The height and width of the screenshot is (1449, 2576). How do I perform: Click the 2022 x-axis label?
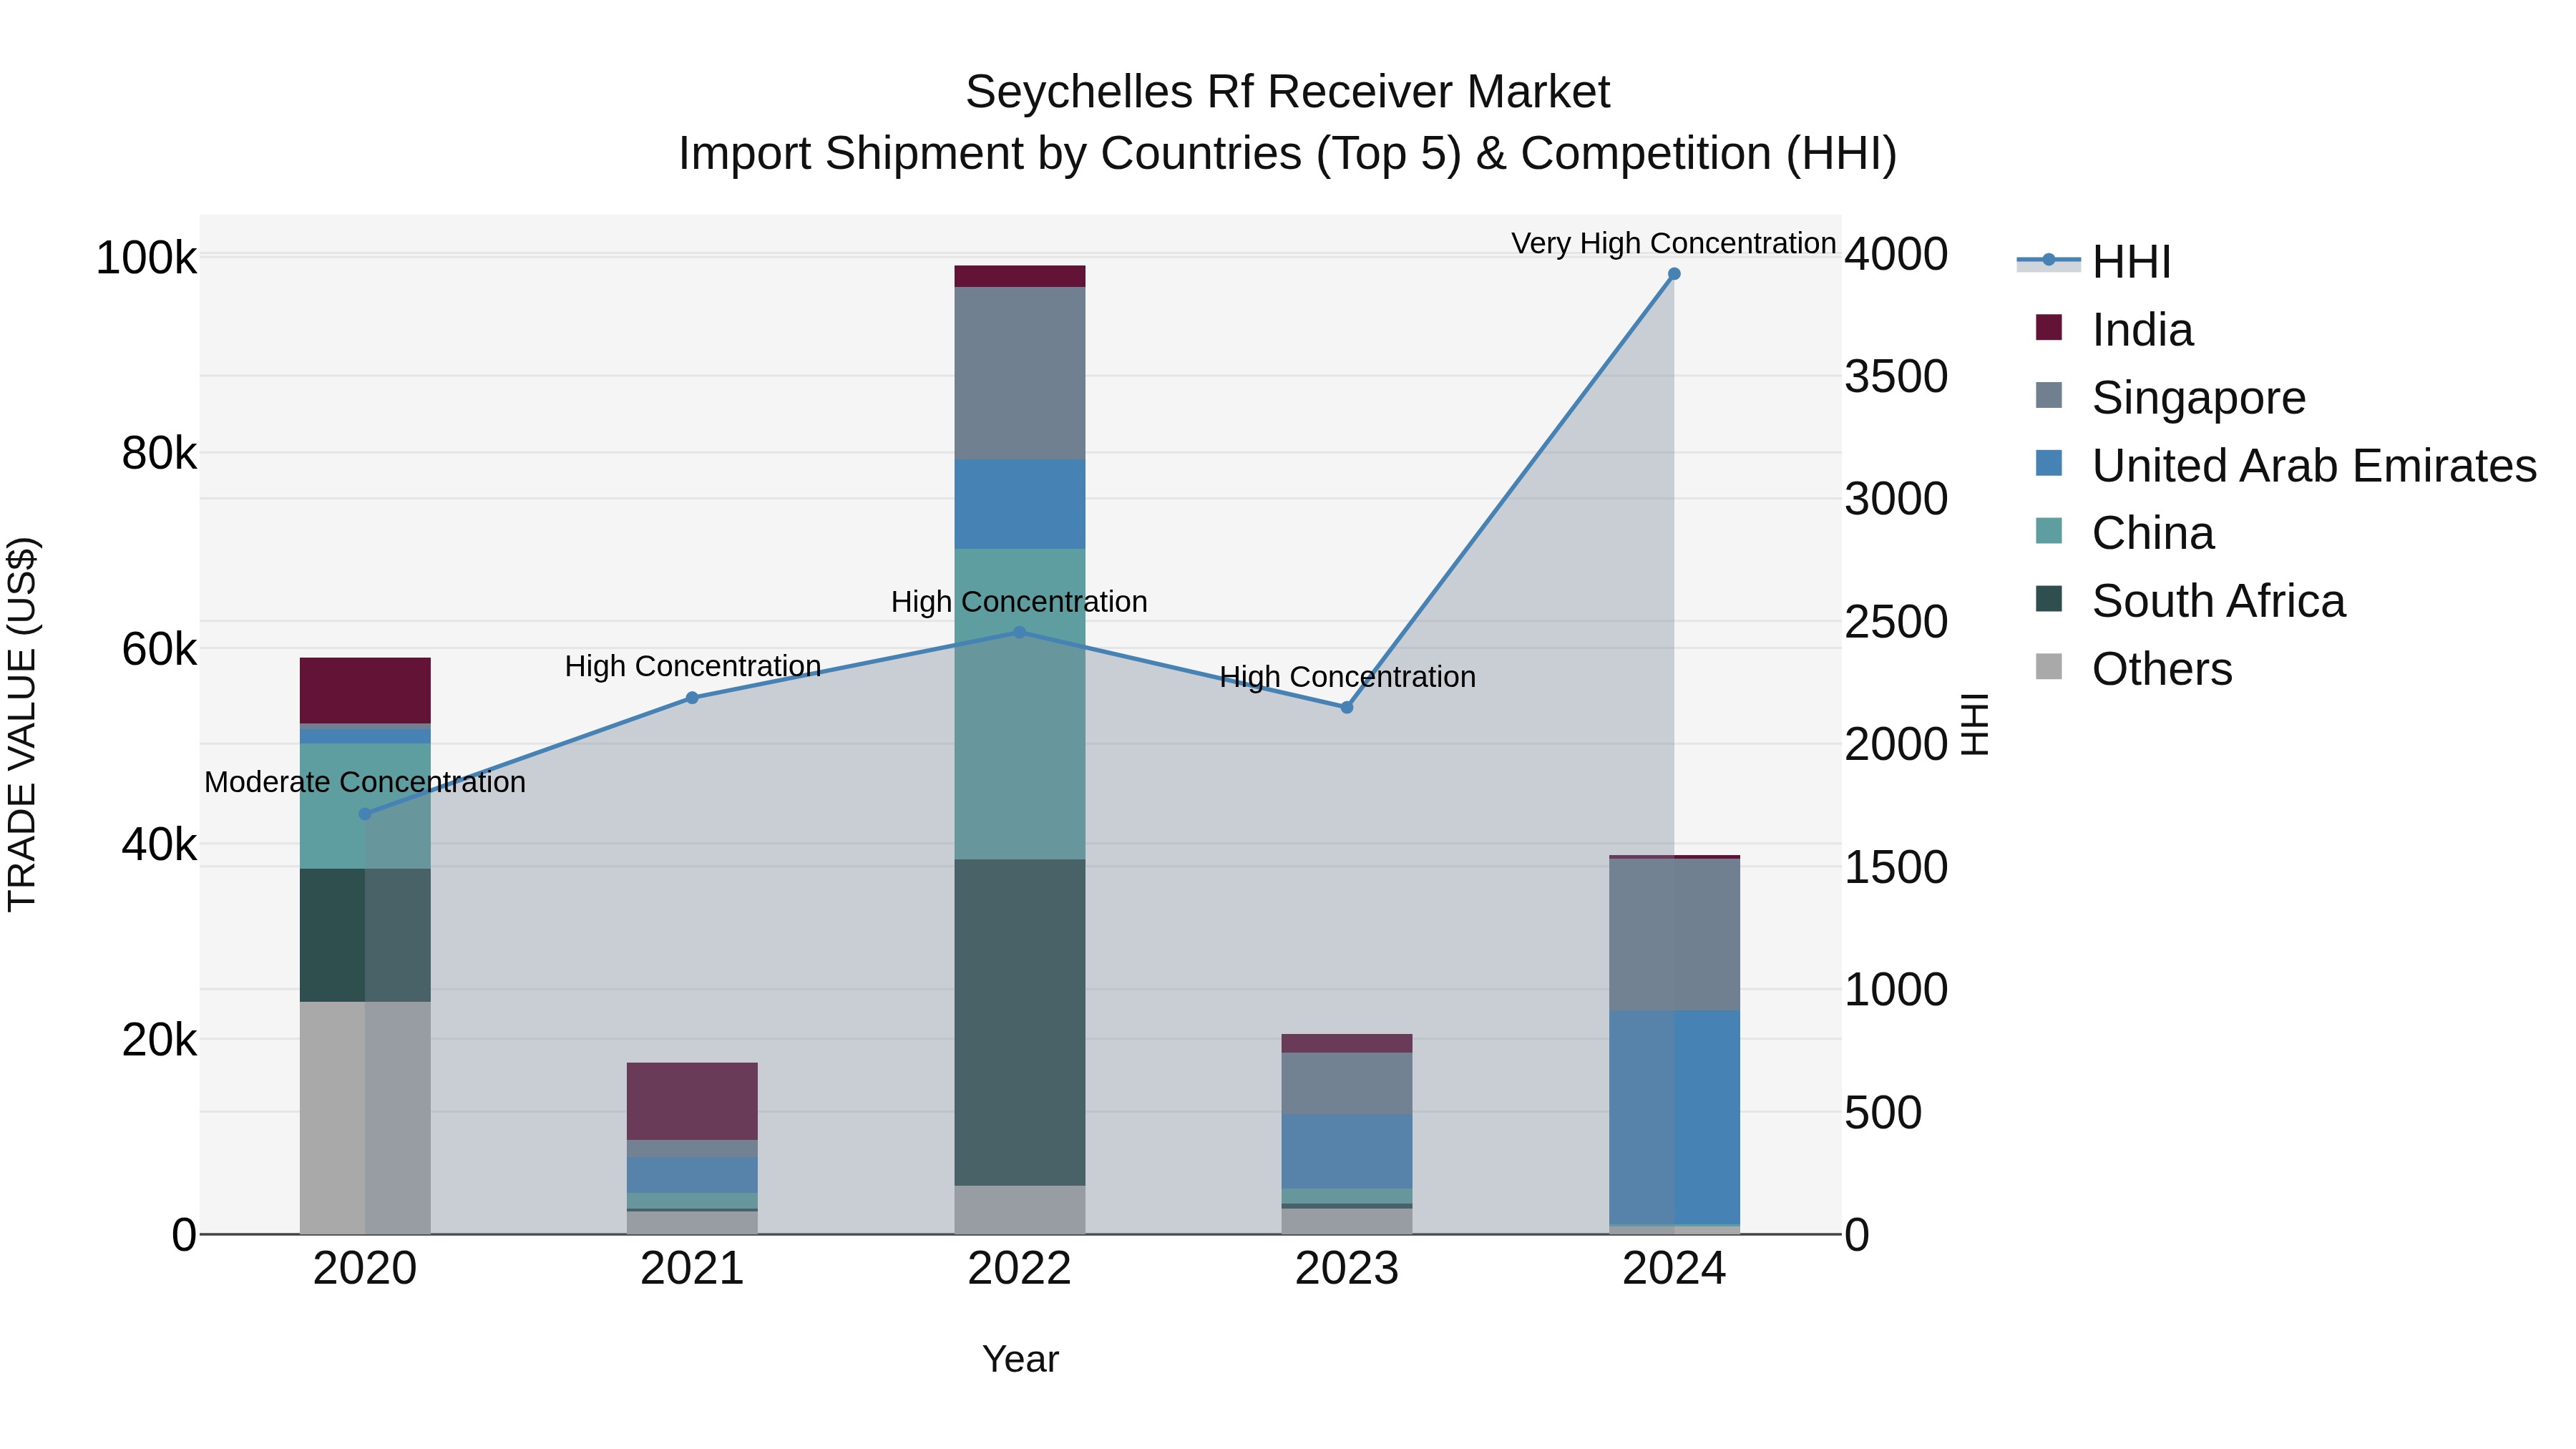point(1020,1269)
